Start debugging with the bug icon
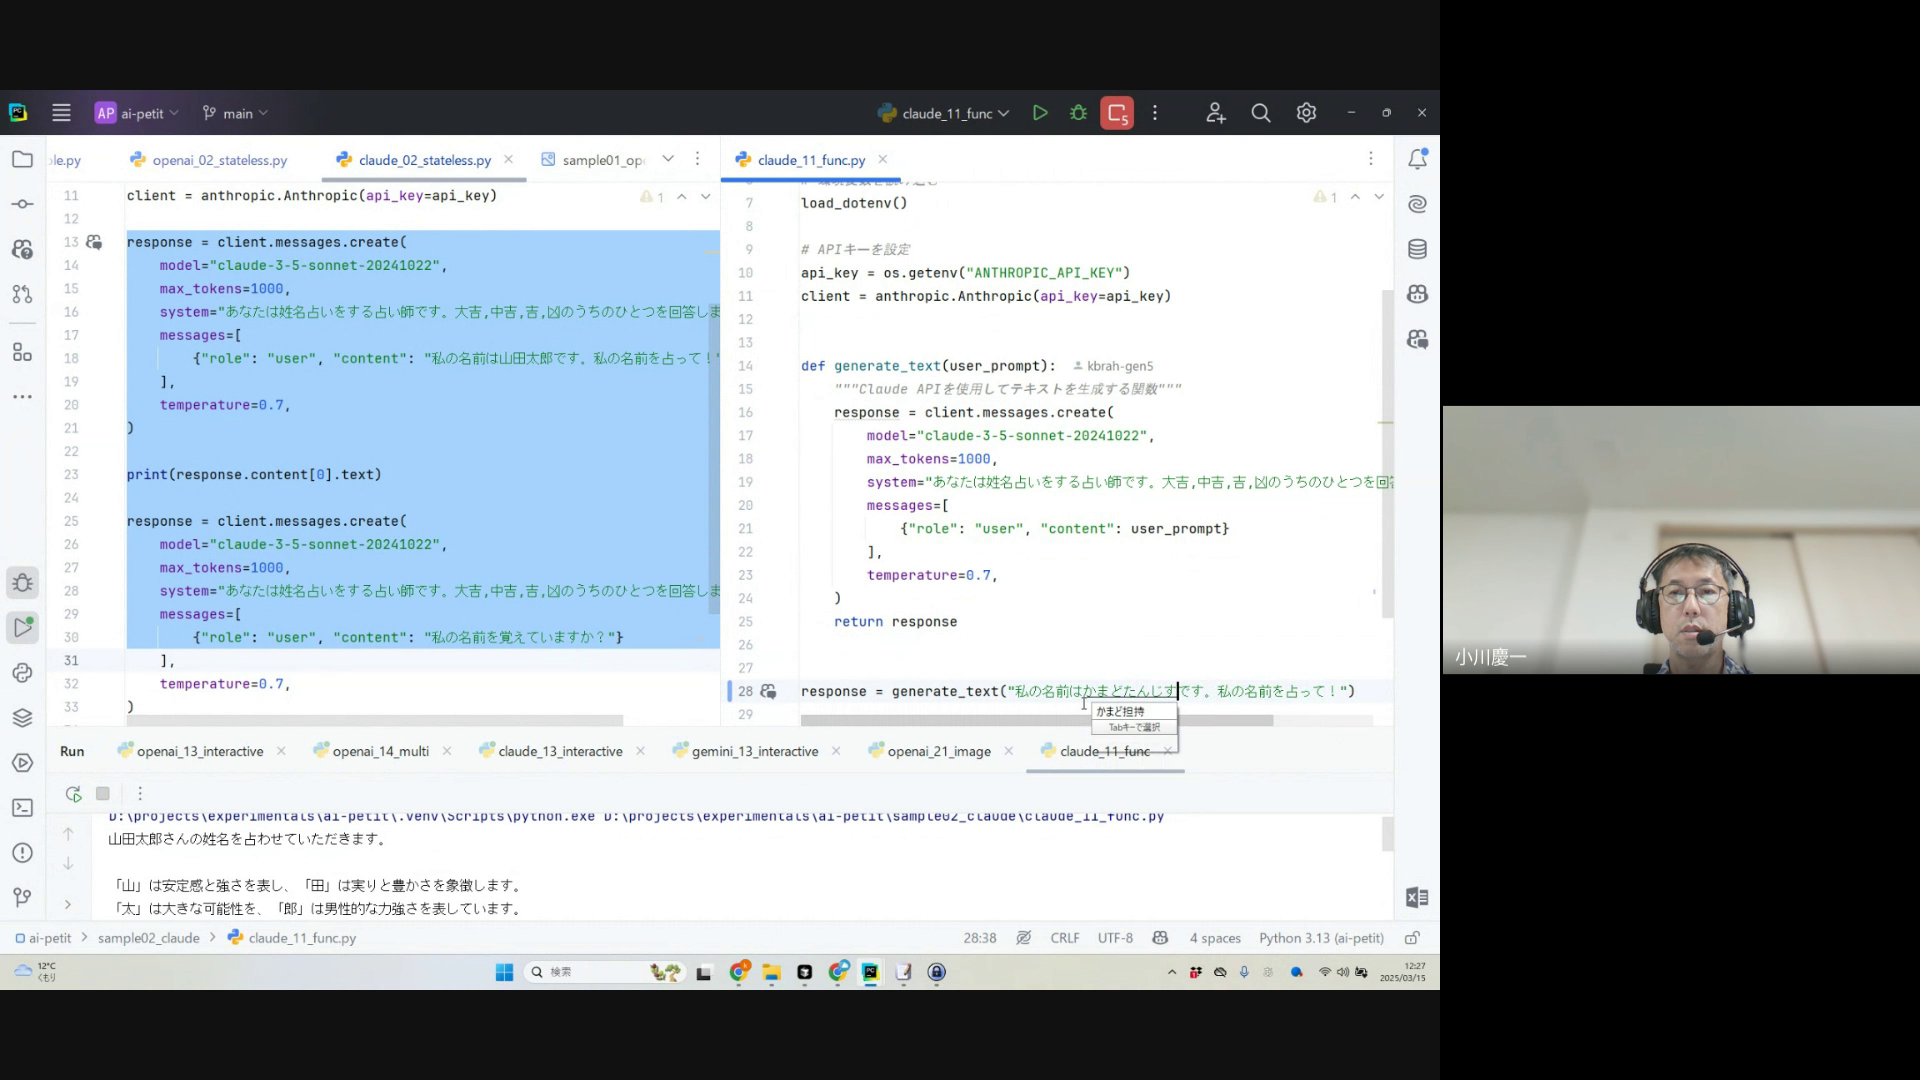Screen dimensions: 1920x1080 [1078, 113]
